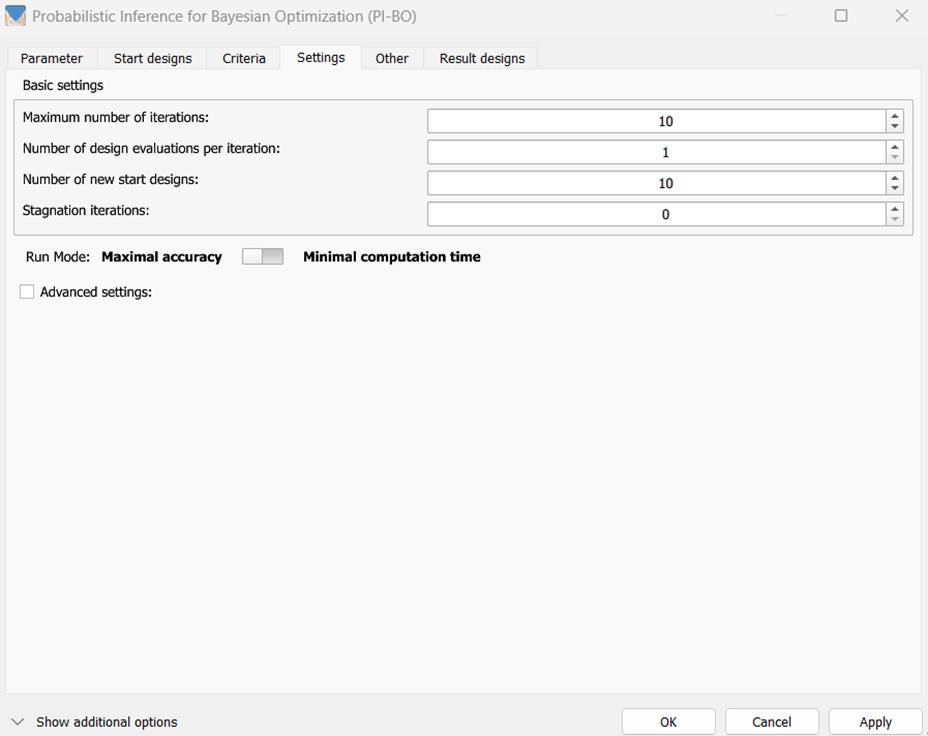Switch to the Parameter tab
Screen dimensions: 928x736
click(x=52, y=58)
